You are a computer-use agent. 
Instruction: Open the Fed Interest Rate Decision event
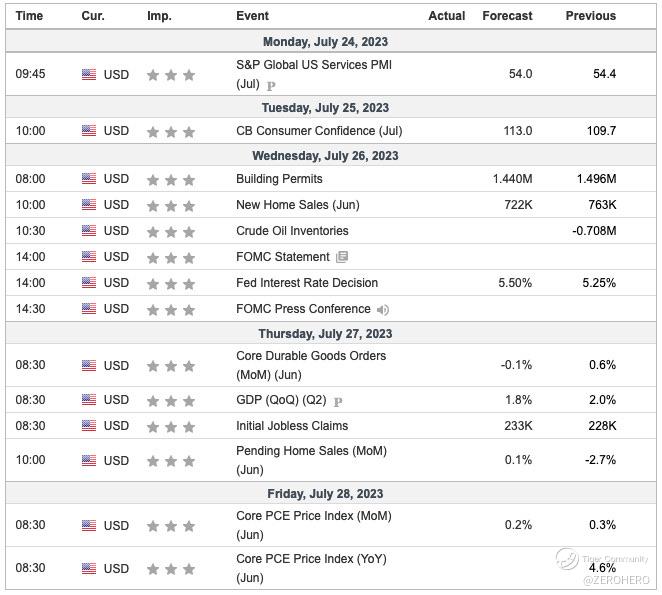307,283
